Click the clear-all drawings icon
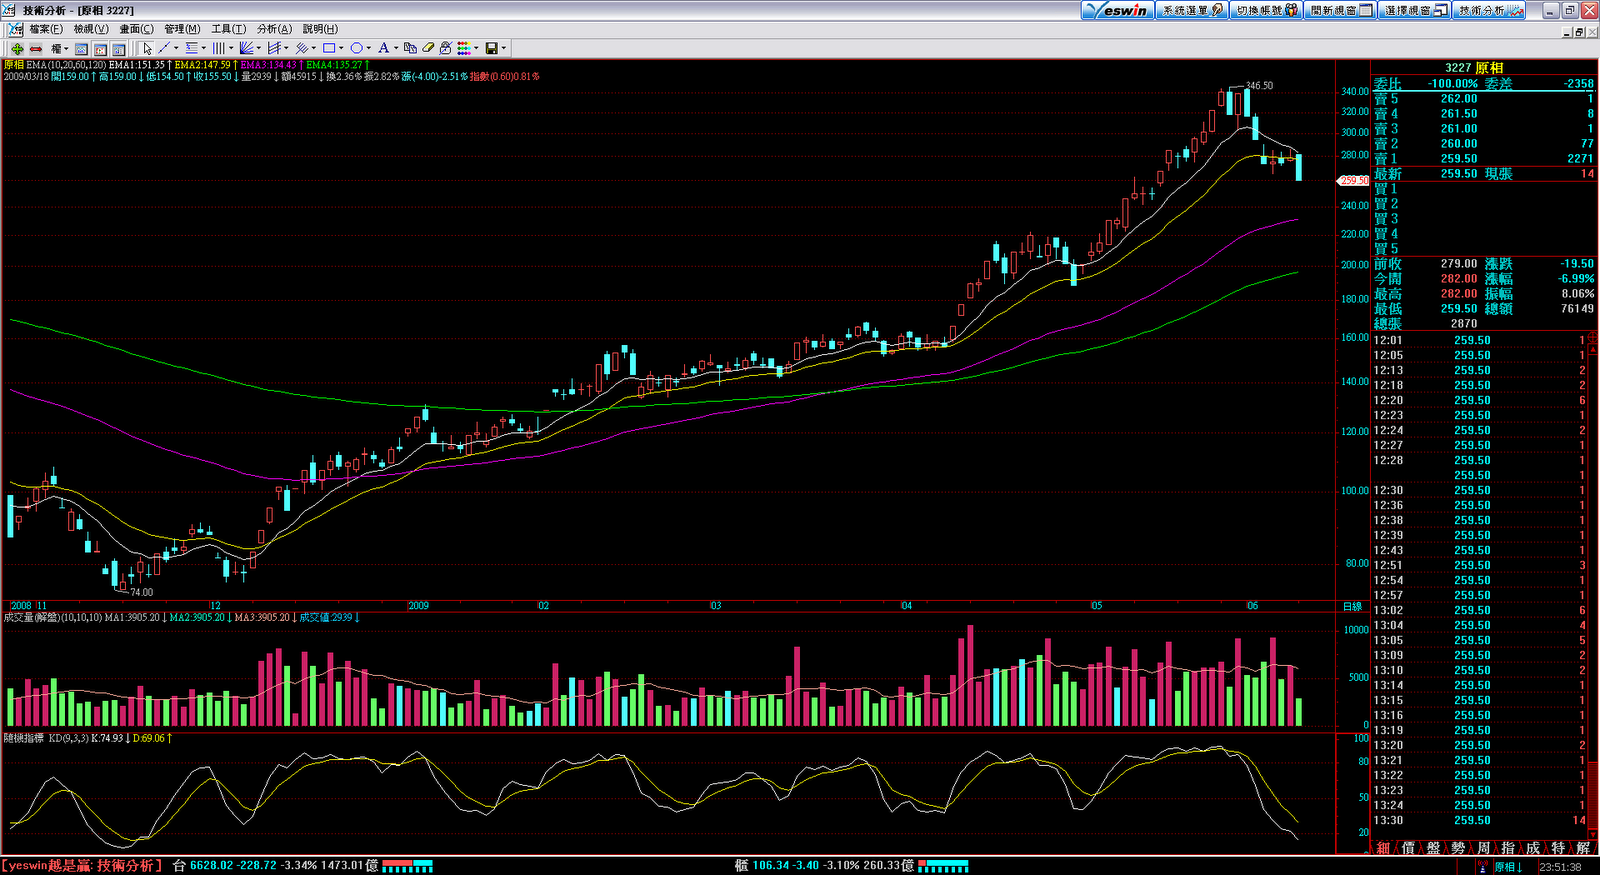Viewport: 1600px width, 875px height. pyautogui.click(x=445, y=48)
